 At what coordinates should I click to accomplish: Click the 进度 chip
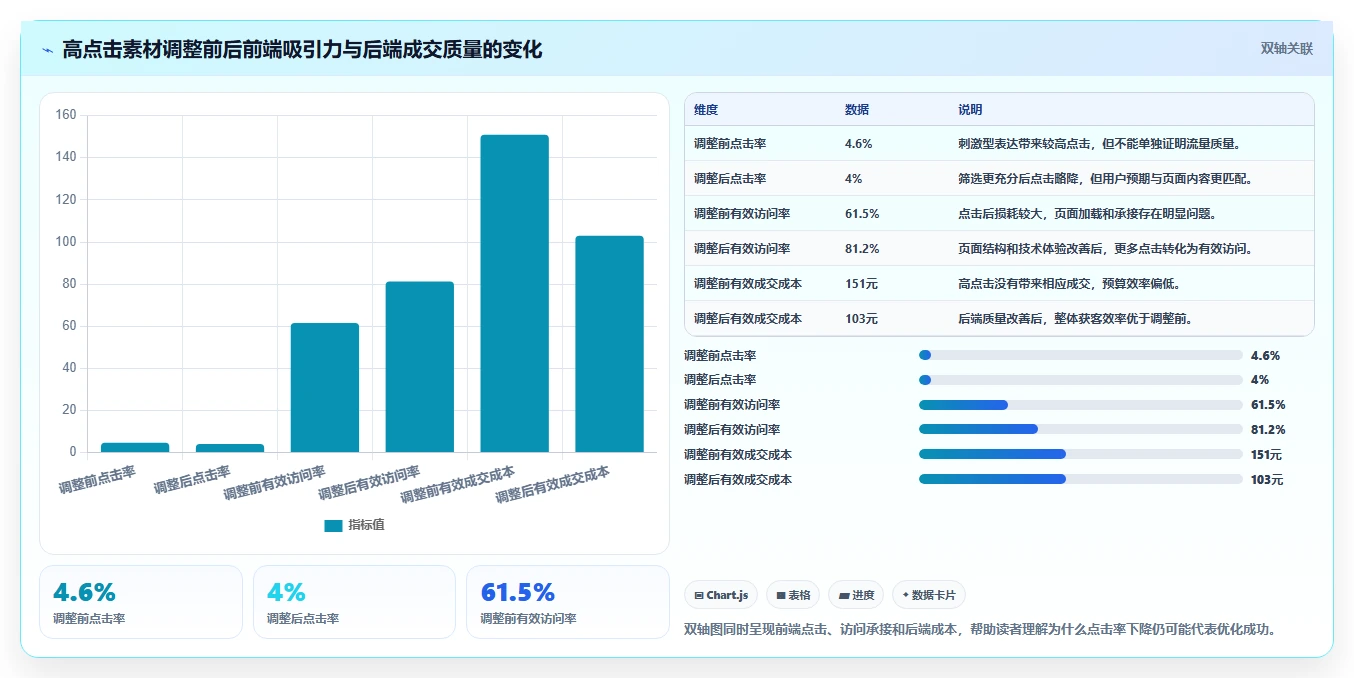pos(856,595)
